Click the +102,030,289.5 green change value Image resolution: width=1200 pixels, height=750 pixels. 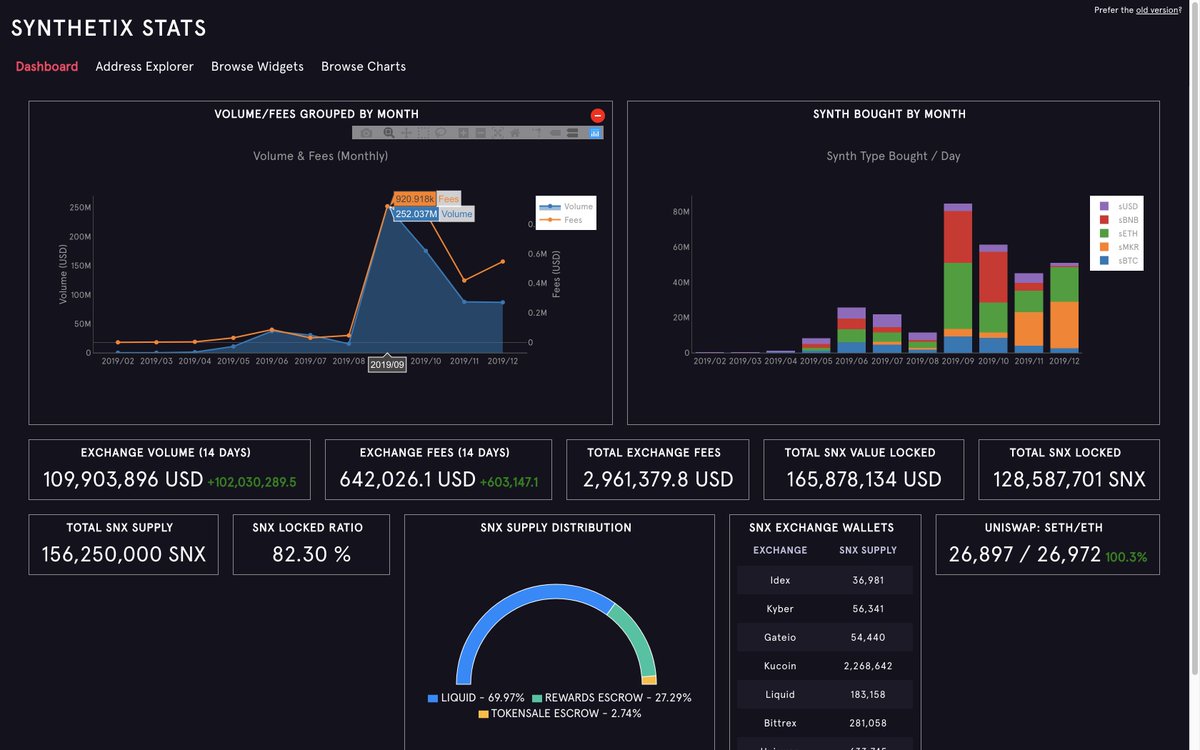(x=252, y=483)
